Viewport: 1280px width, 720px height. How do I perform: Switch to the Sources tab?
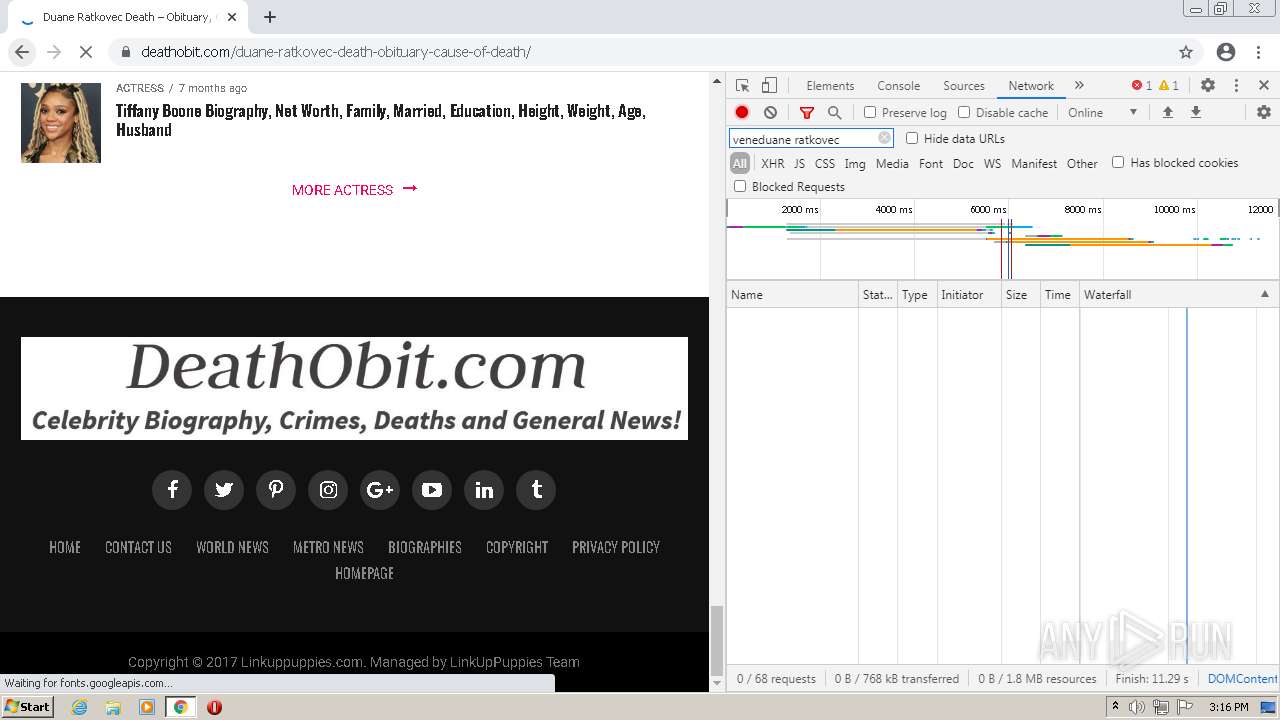tap(964, 86)
